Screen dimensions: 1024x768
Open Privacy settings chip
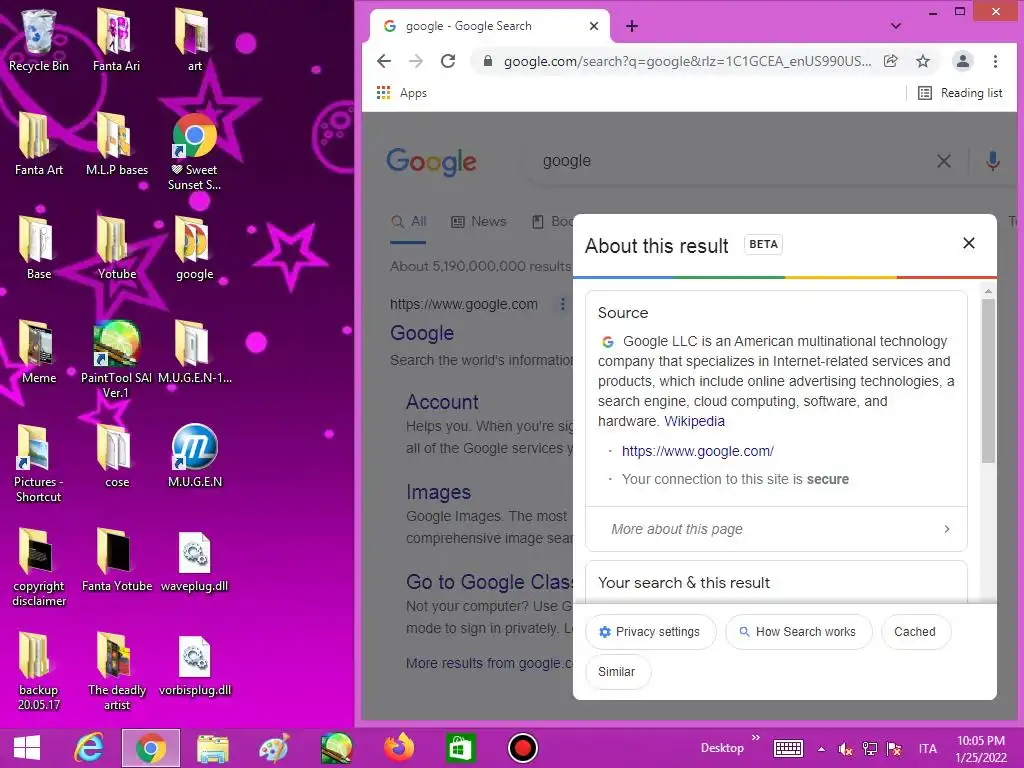click(650, 632)
